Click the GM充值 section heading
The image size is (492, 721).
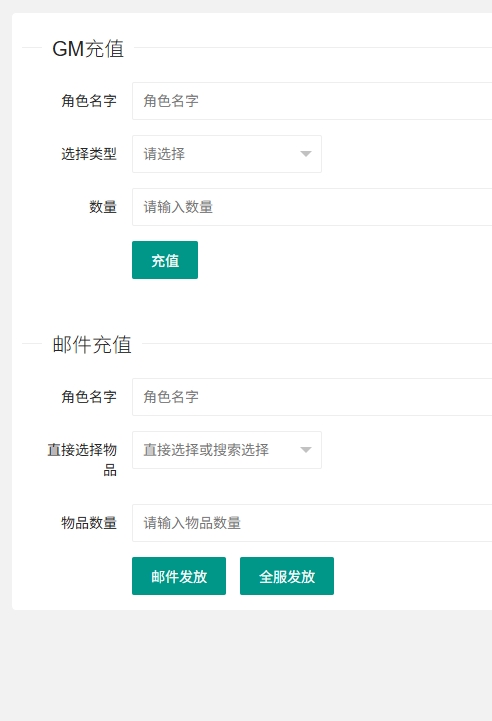tap(88, 48)
